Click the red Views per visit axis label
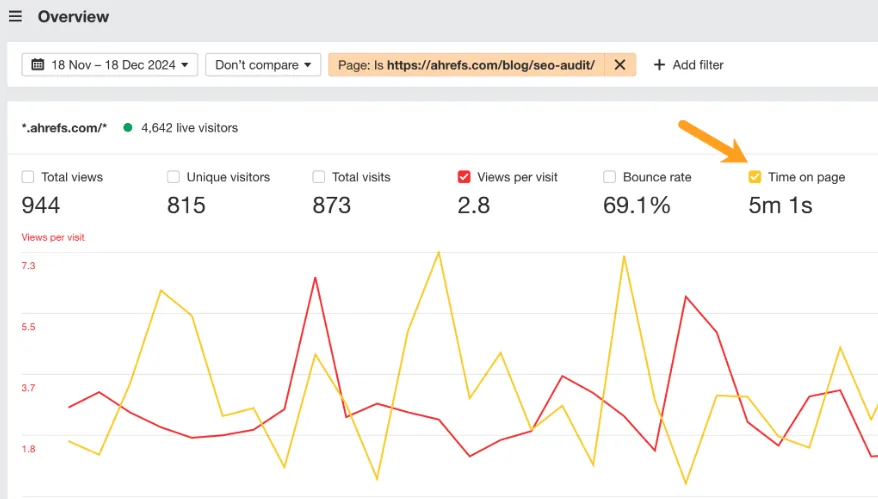This screenshot has width=878, height=499. coord(53,237)
